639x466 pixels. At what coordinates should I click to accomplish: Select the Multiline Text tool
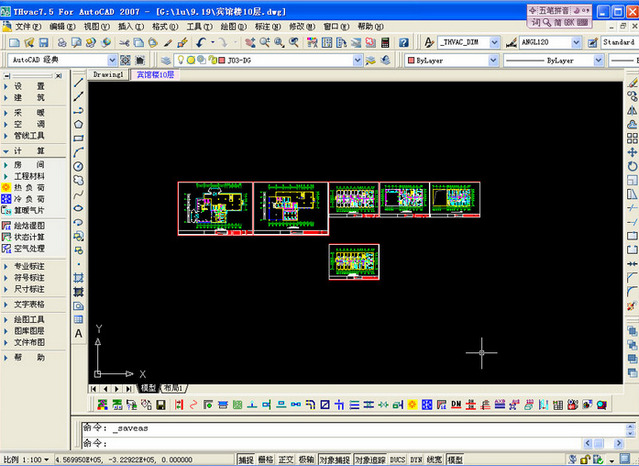click(x=78, y=333)
